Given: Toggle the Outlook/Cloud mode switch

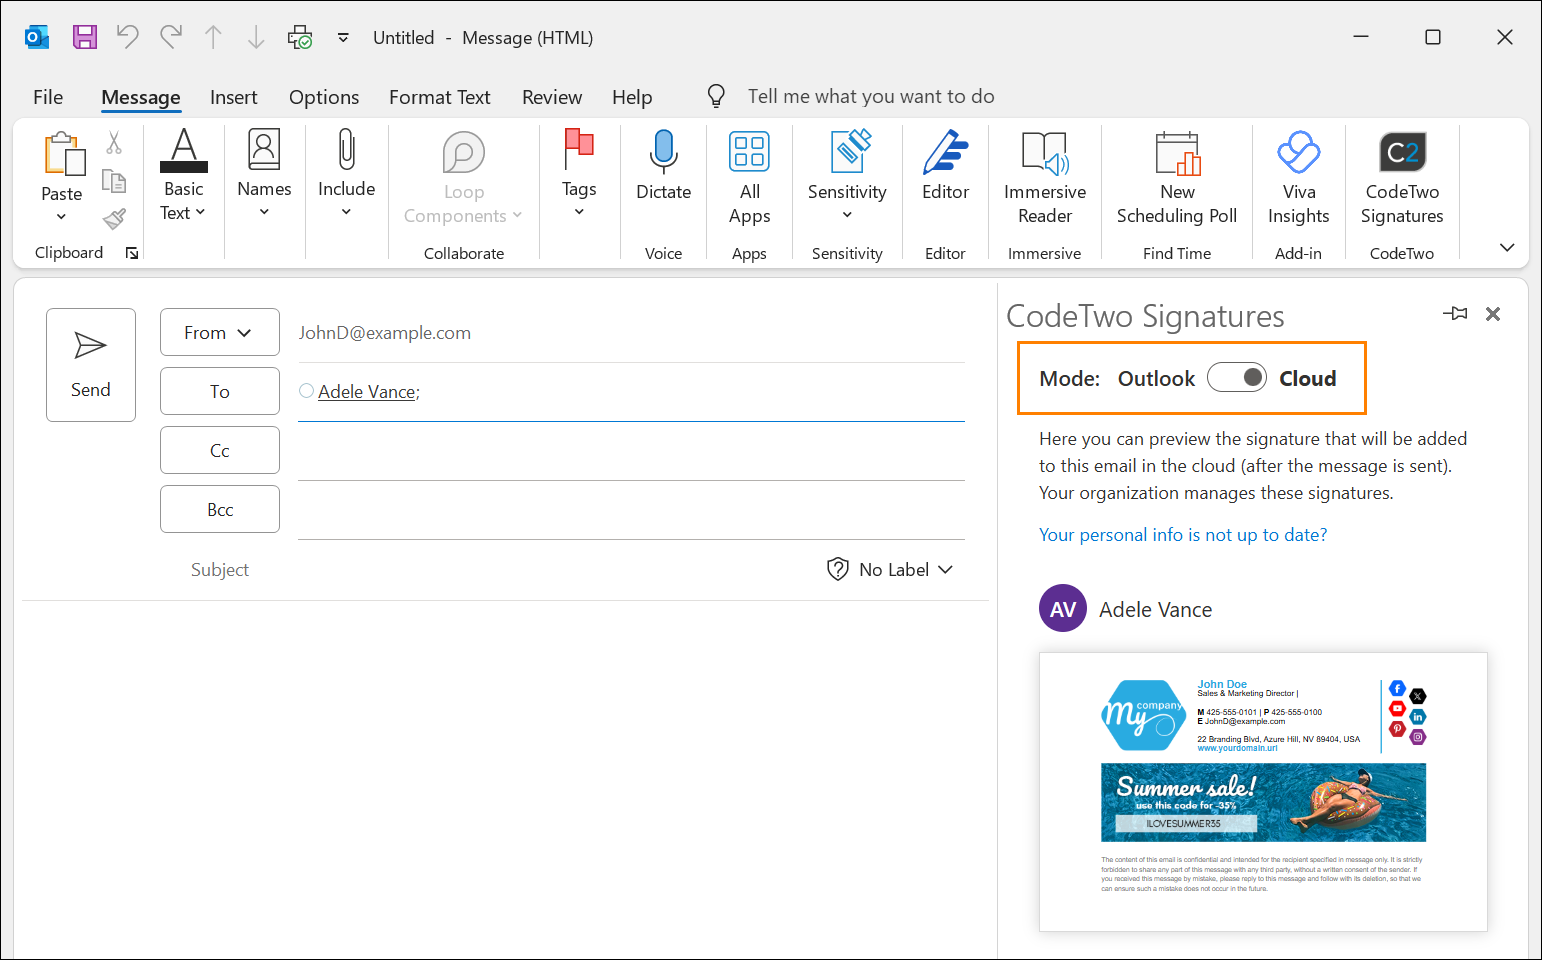Looking at the screenshot, I should pyautogui.click(x=1237, y=377).
